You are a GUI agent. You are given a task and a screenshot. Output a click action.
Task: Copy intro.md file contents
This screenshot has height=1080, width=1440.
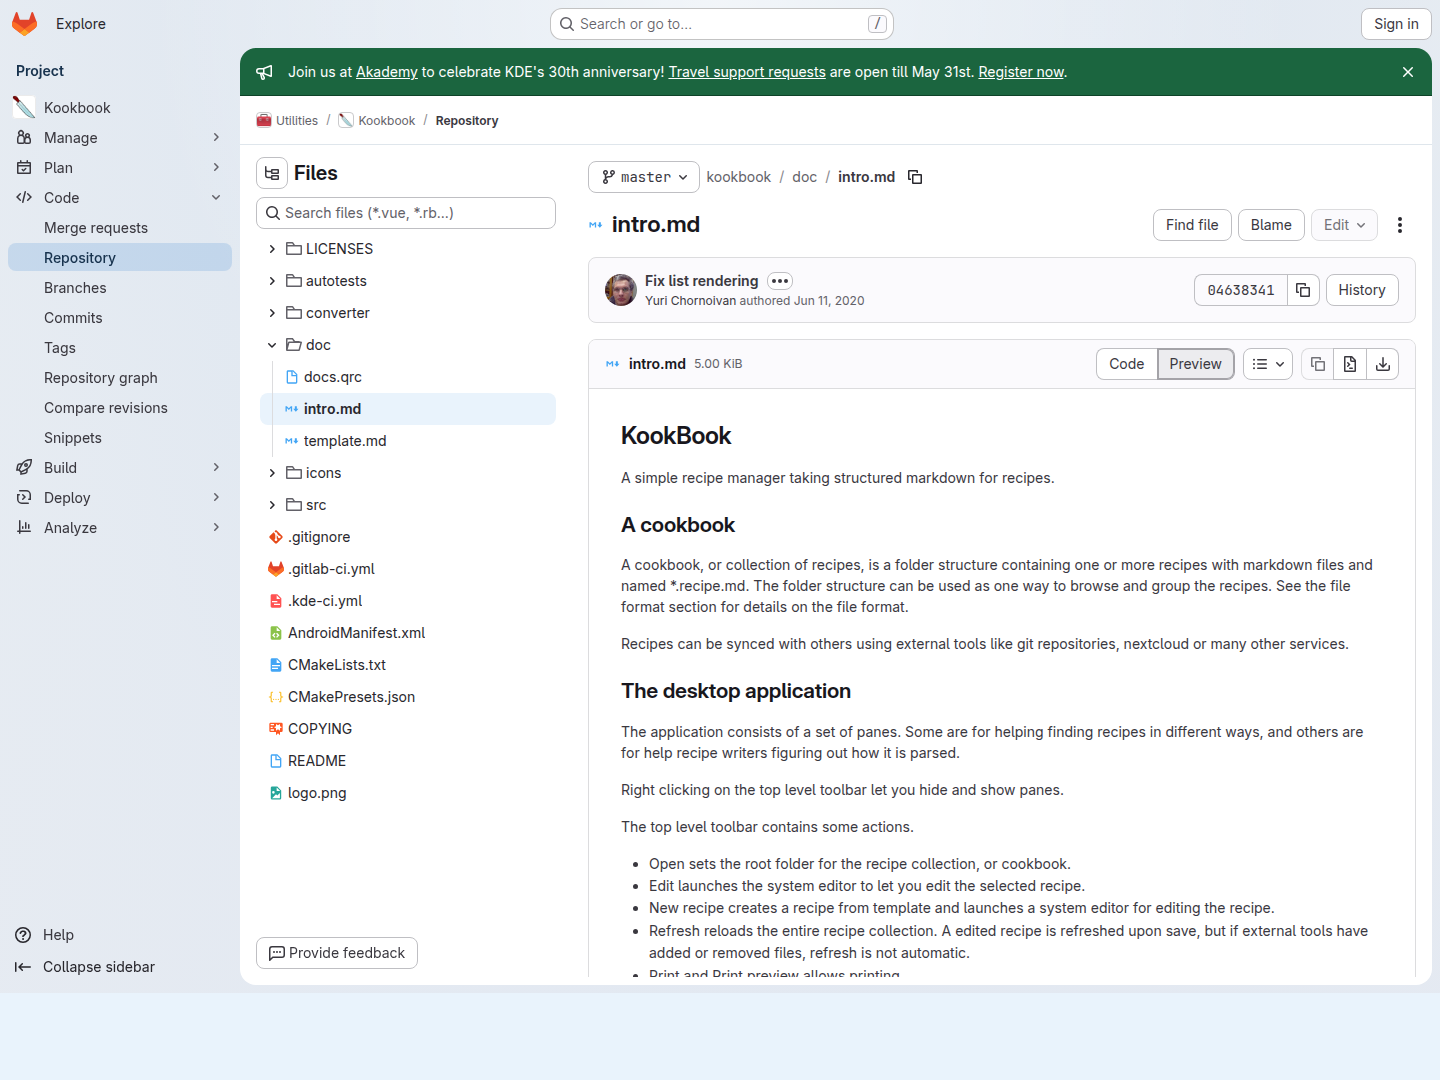1318,364
